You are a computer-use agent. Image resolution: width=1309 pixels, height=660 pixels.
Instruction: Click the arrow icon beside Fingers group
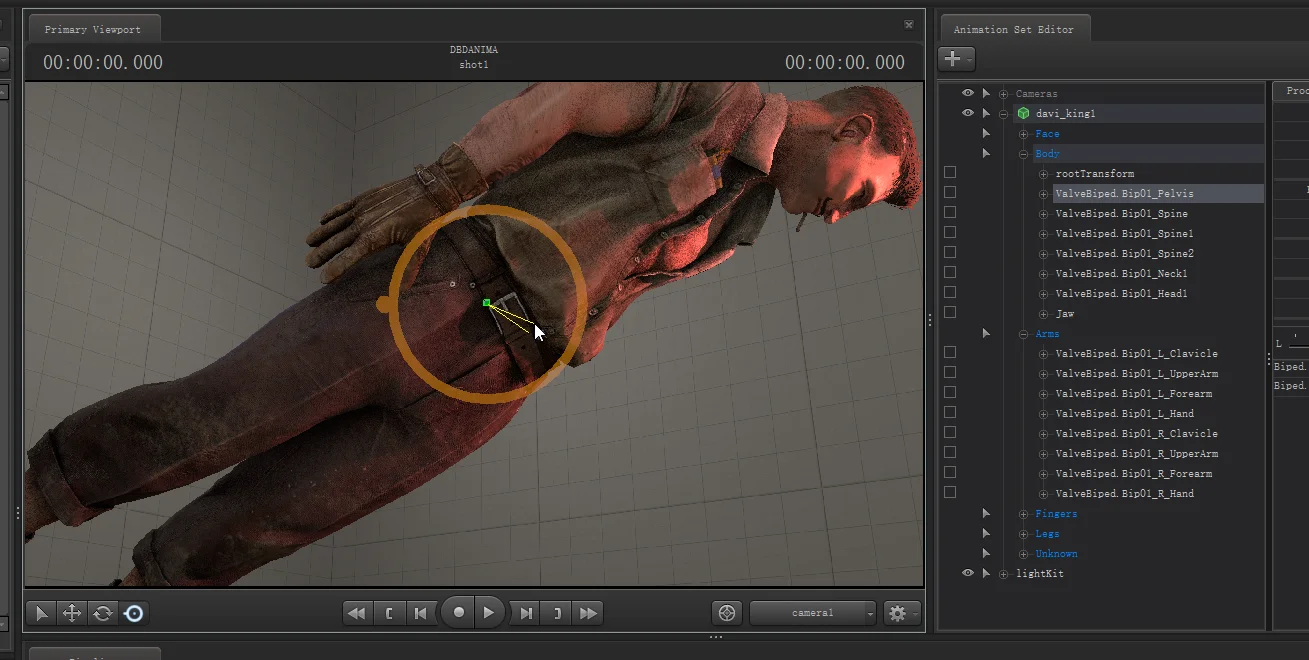coord(986,514)
